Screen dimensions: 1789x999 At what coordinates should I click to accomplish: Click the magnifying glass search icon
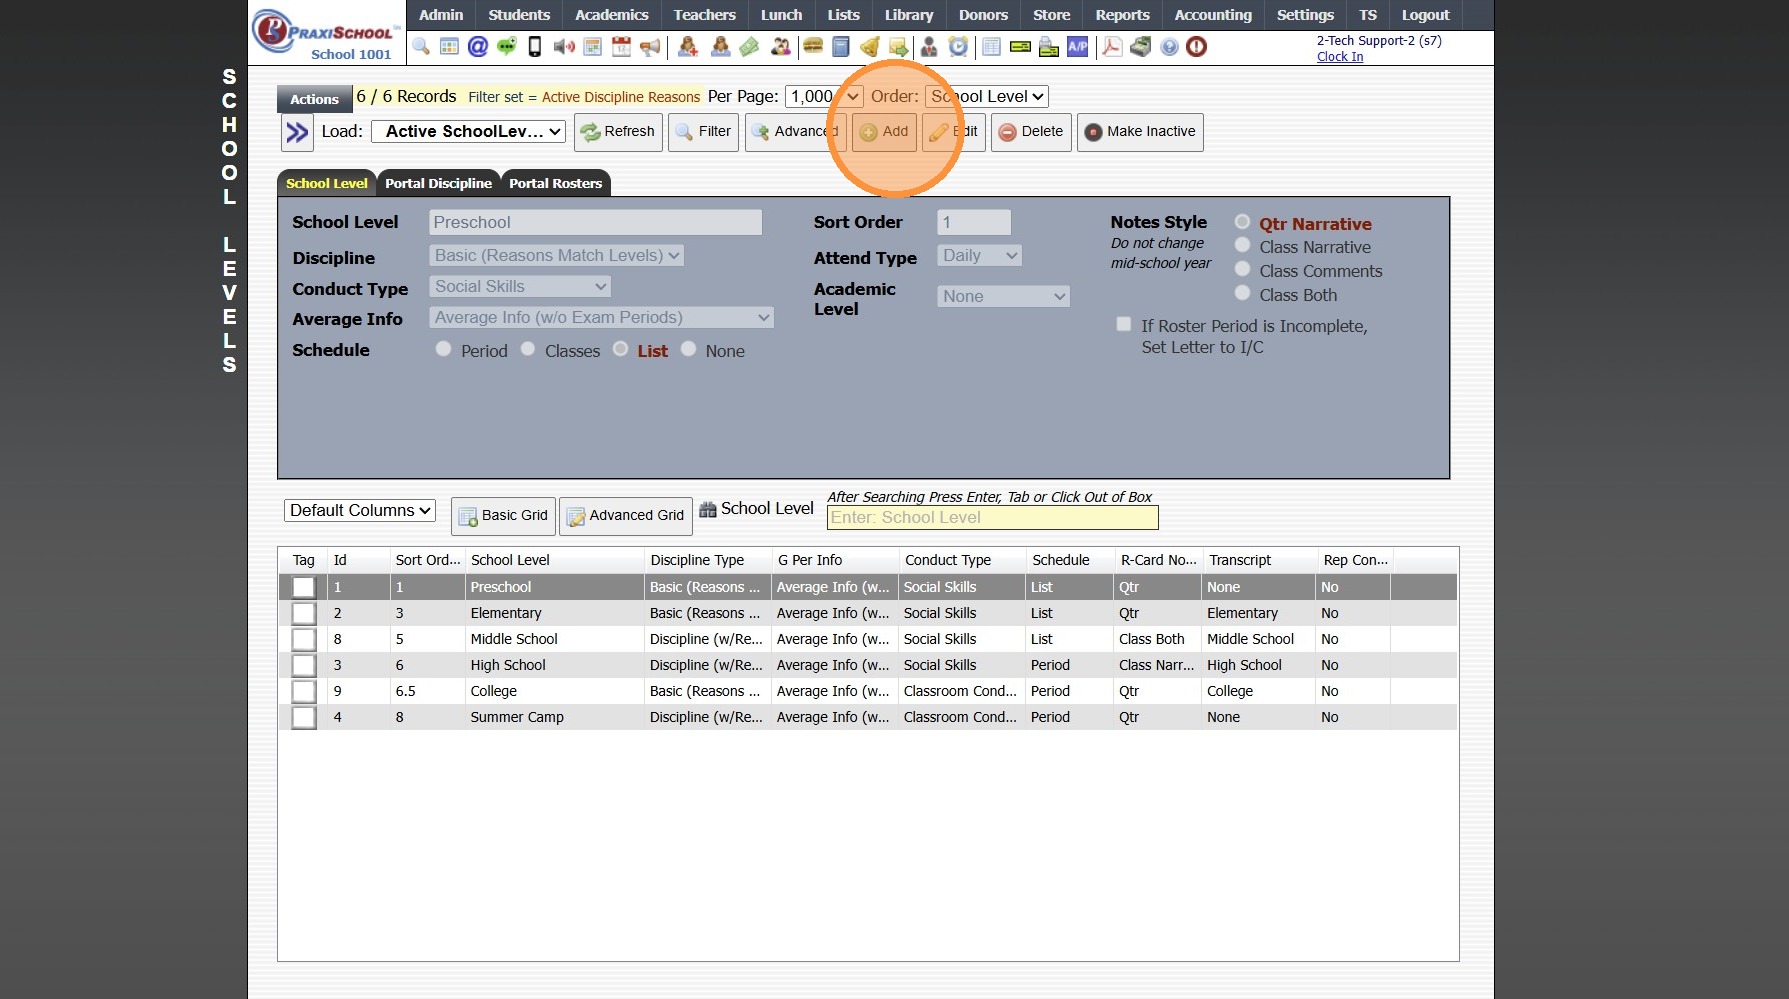pyautogui.click(x=421, y=47)
